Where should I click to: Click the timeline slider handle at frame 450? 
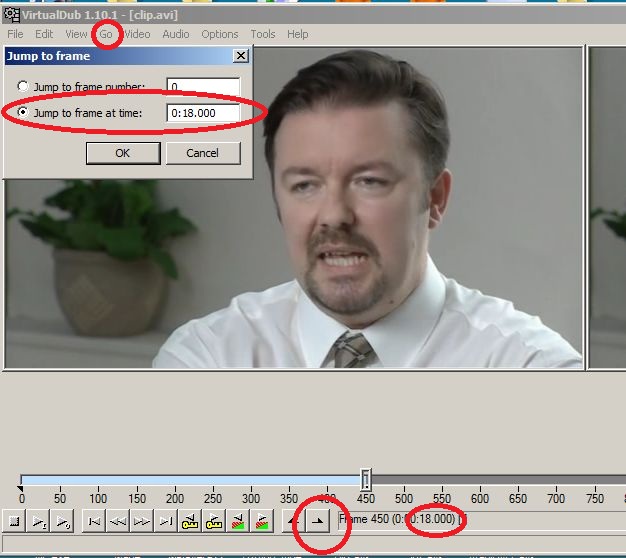coord(366,480)
